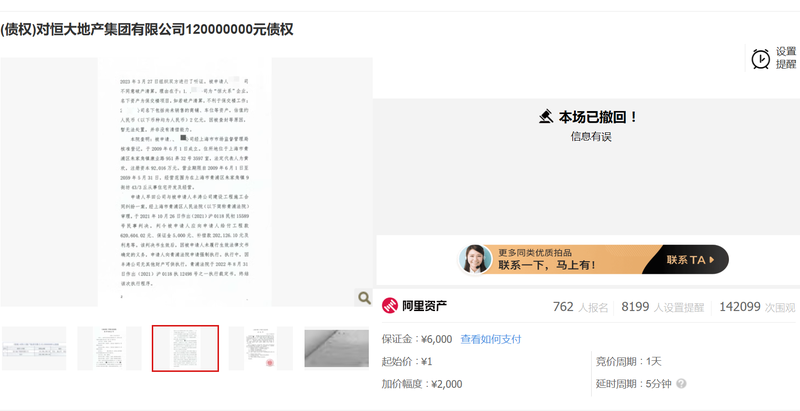Screen dimensions: 800x411
Task: Click the main document preview image
Action: coord(186,182)
